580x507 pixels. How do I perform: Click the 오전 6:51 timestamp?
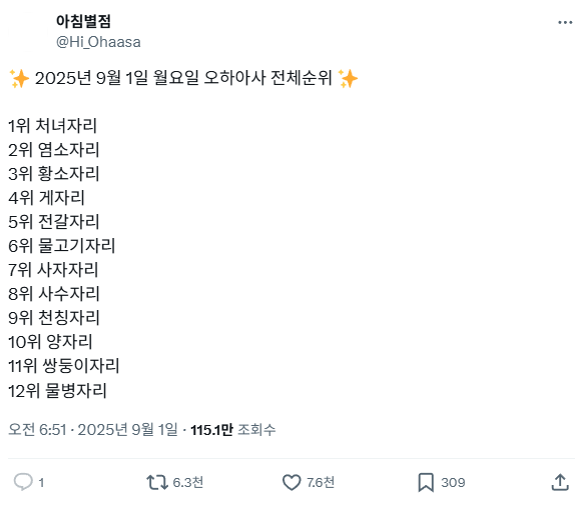pyautogui.click(x=37, y=430)
